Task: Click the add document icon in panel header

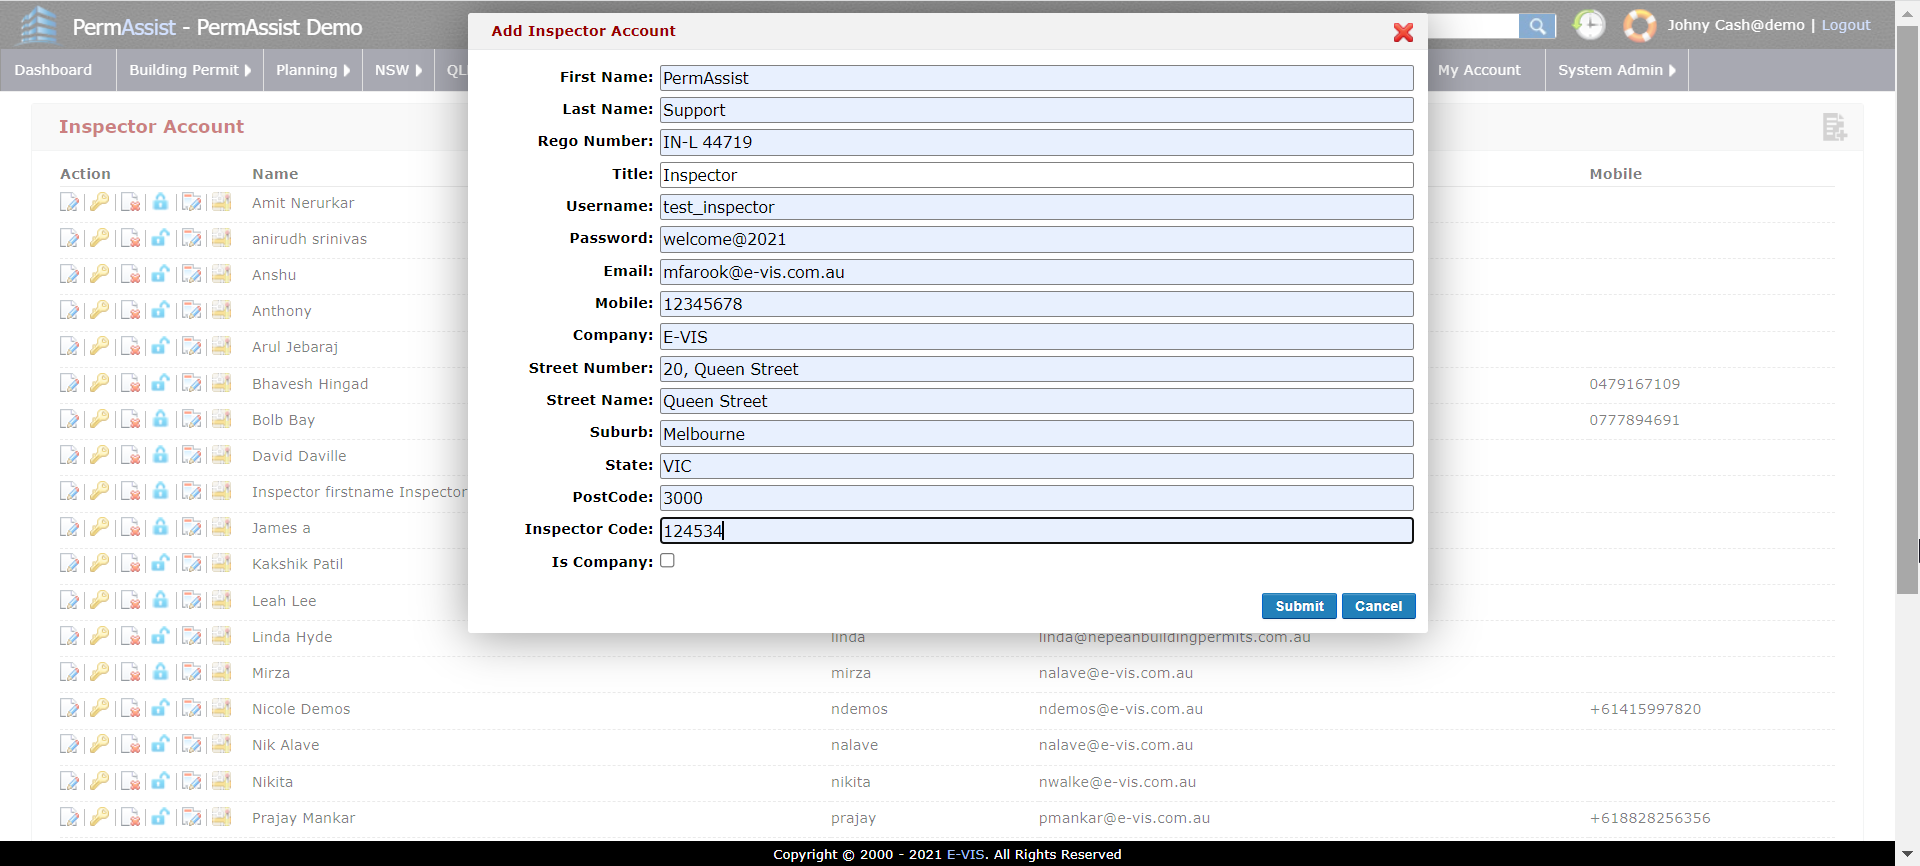Action: [x=1833, y=127]
